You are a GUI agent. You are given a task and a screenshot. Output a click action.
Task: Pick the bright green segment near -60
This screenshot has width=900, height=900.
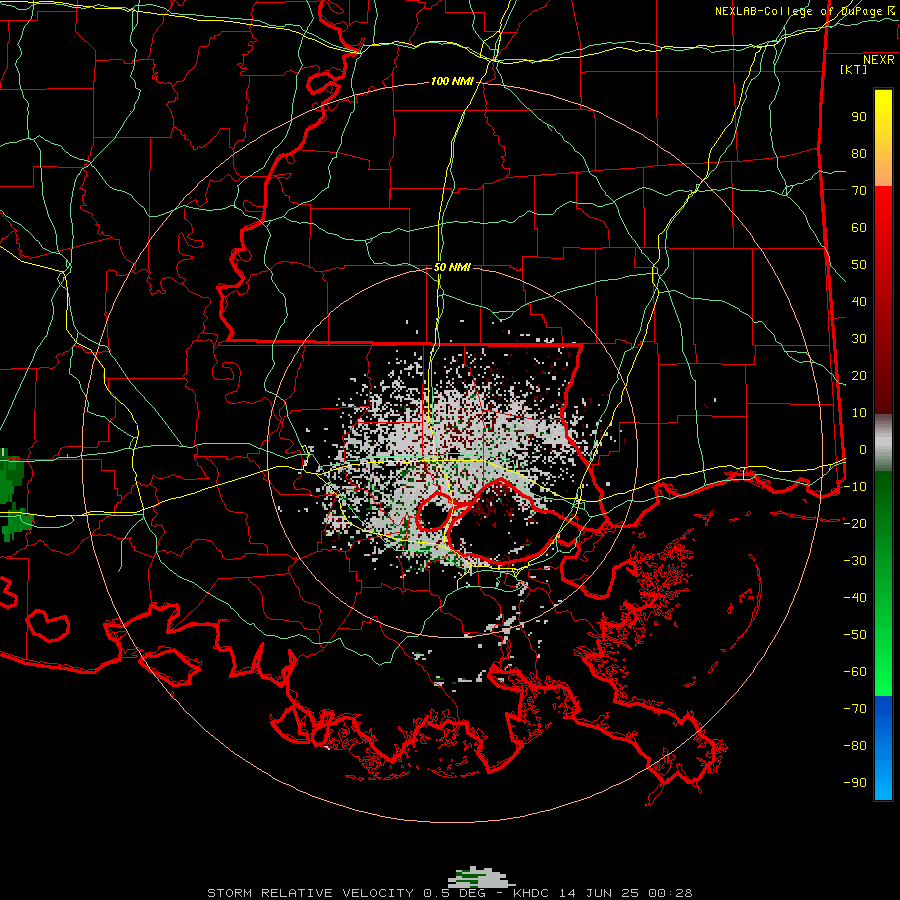click(x=883, y=672)
